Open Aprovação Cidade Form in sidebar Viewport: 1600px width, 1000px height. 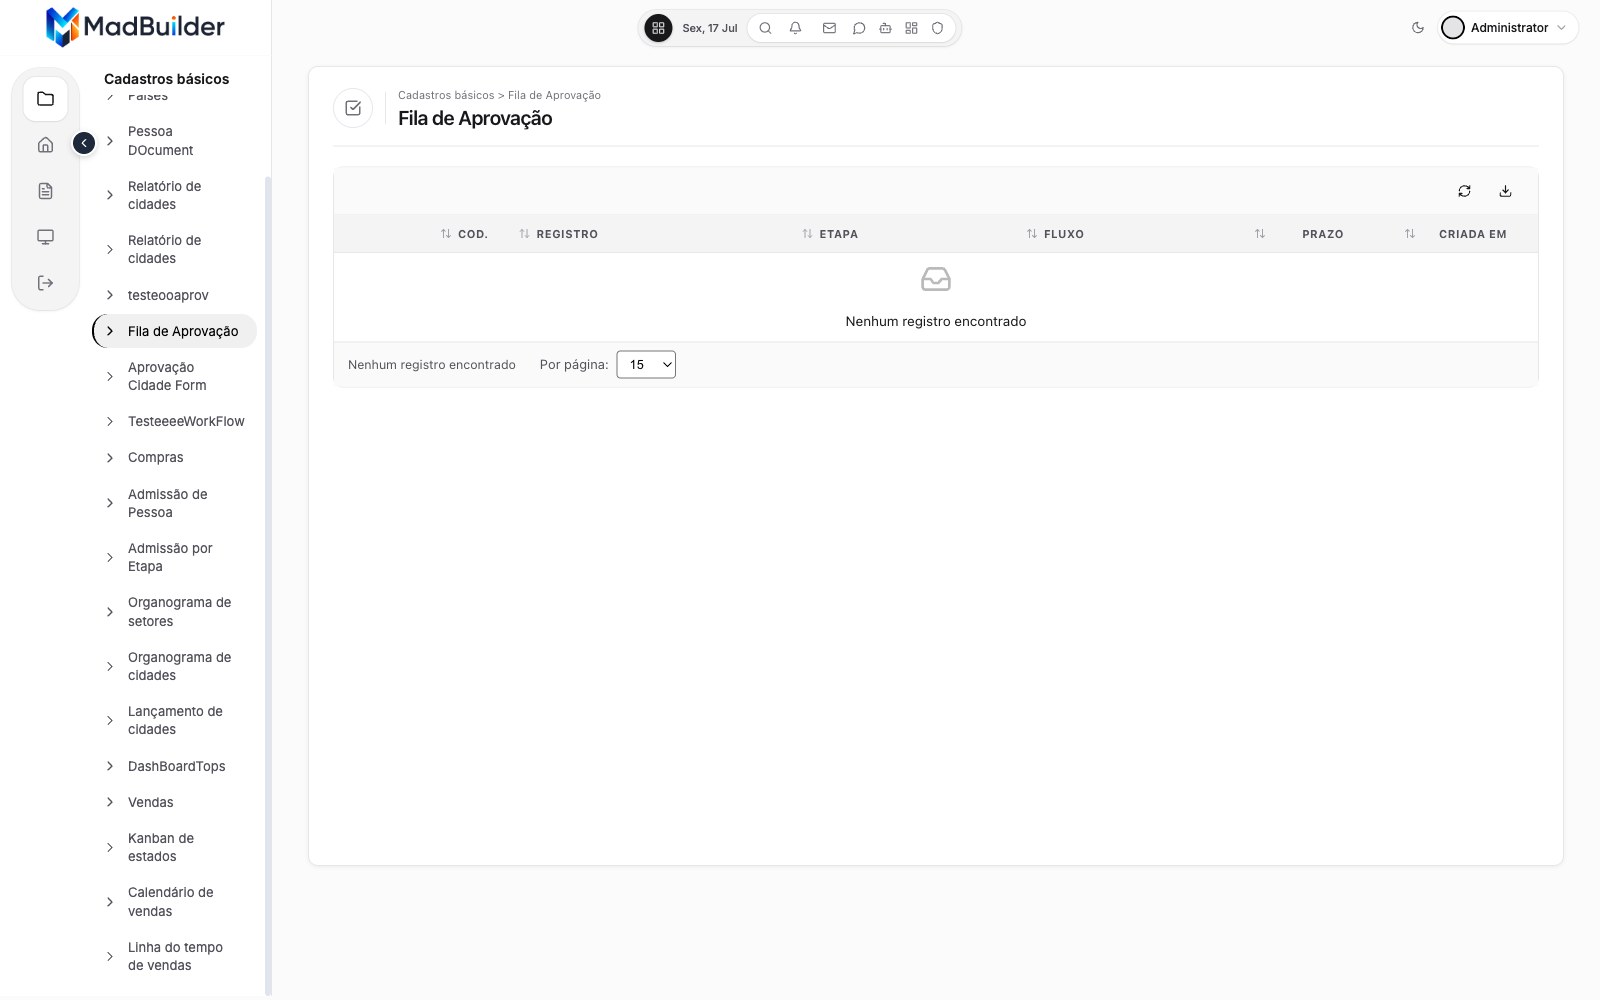coord(175,376)
